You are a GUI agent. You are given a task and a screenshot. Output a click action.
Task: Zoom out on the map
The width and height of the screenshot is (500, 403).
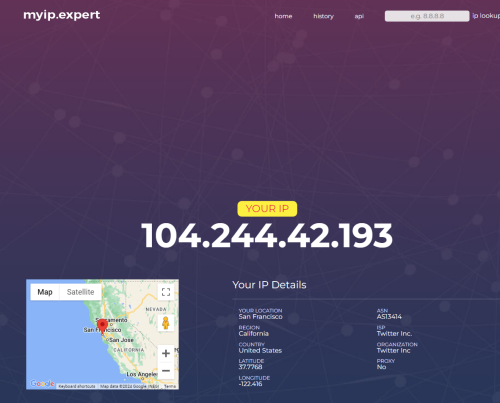(166, 370)
